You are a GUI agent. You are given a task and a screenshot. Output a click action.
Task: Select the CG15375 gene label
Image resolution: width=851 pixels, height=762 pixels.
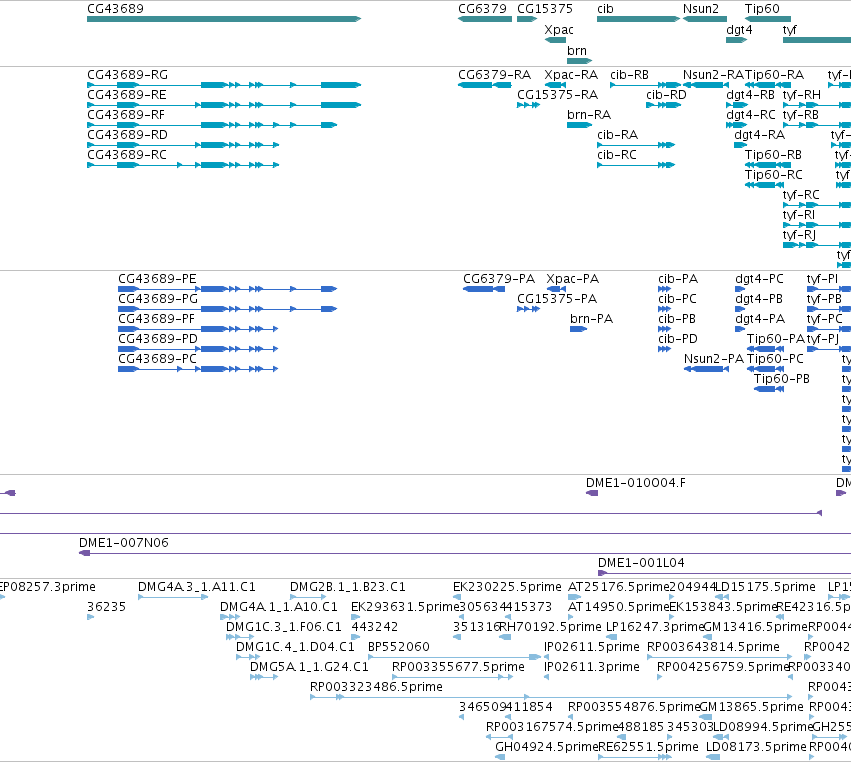(544, 9)
